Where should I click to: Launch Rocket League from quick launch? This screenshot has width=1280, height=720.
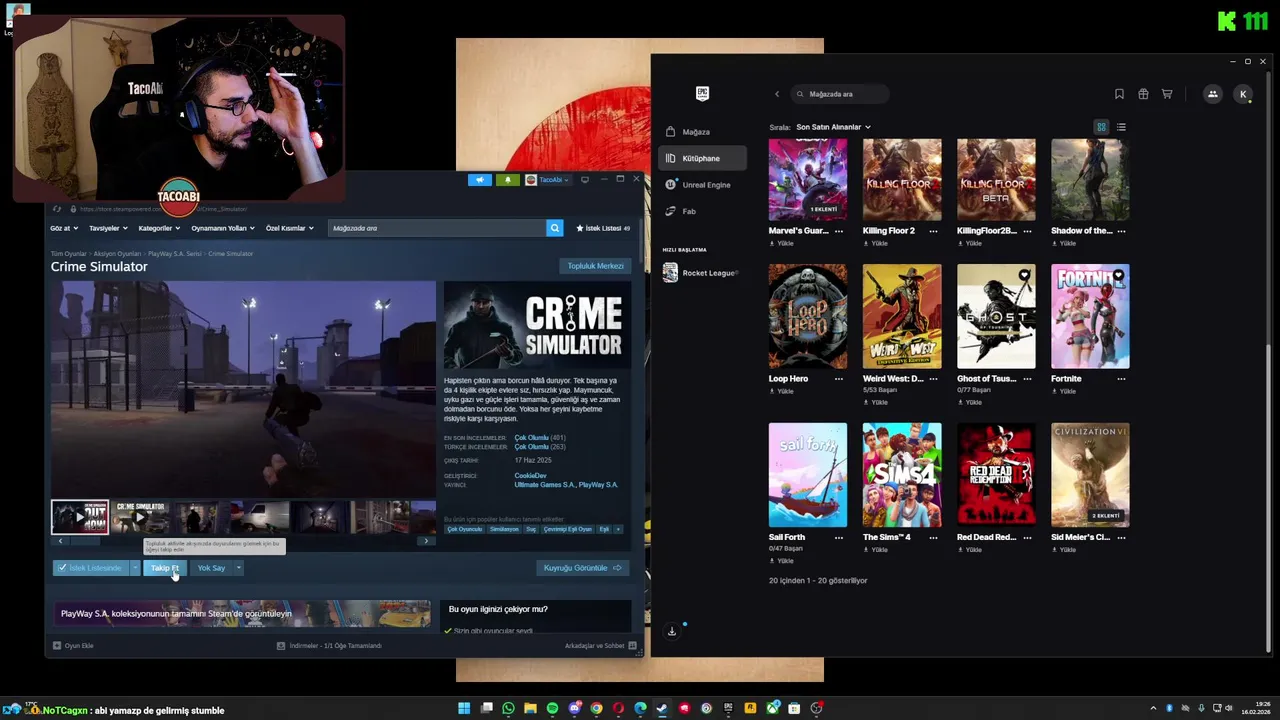[700, 272]
